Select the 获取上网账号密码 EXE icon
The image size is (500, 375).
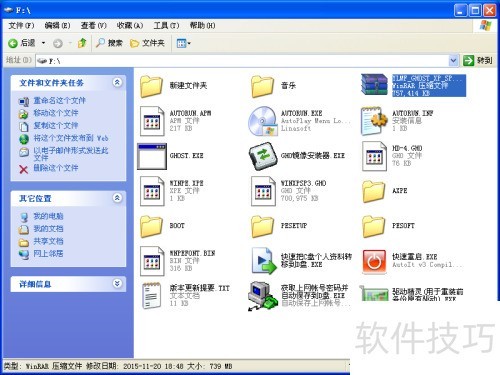pyautogui.click(x=263, y=296)
